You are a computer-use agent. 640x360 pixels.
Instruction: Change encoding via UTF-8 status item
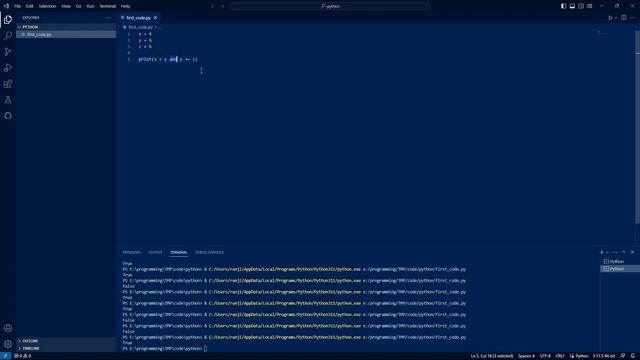(545, 356)
